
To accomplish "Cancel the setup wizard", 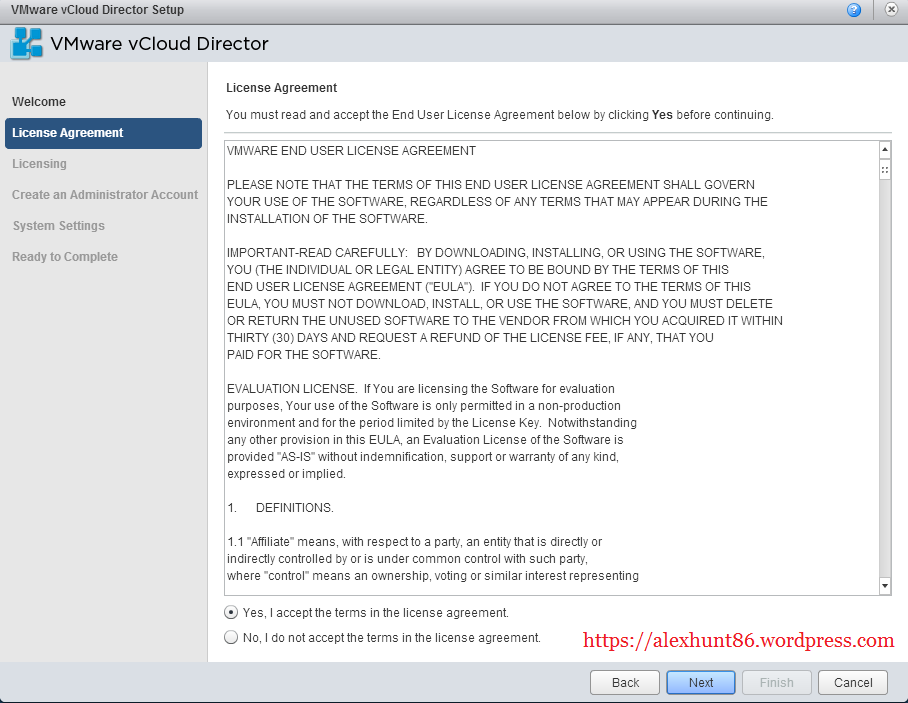I will click(853, 682).
